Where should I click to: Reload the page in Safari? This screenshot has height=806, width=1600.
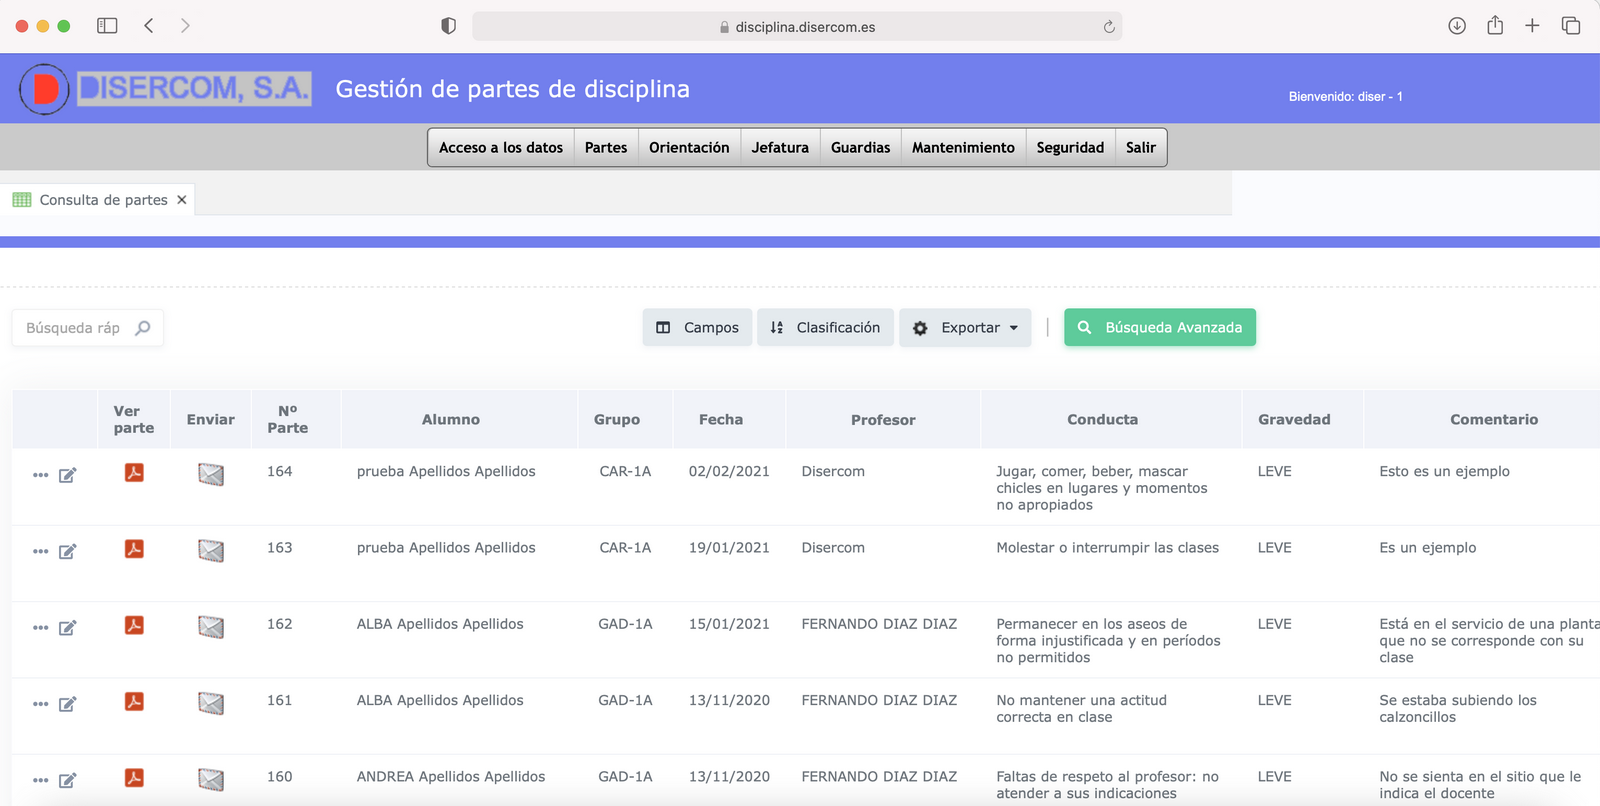coord(1109,27)
